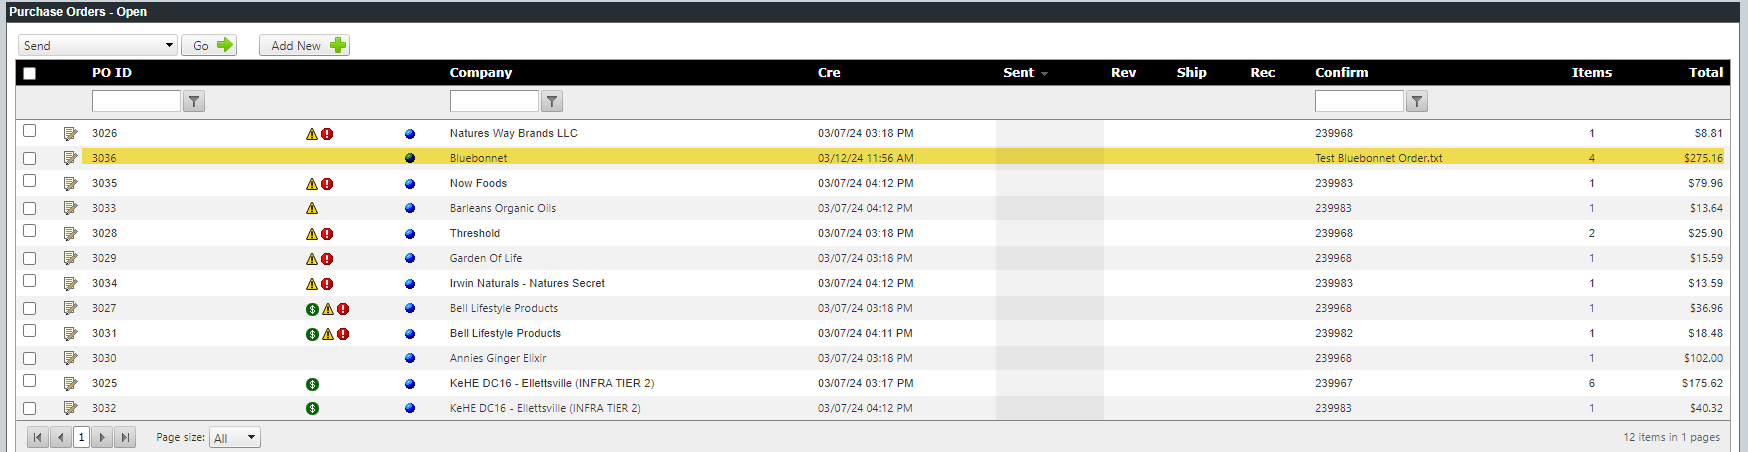Go to previous page button
The height and width of the screenshot is (452, 1748).
point(61,437)
